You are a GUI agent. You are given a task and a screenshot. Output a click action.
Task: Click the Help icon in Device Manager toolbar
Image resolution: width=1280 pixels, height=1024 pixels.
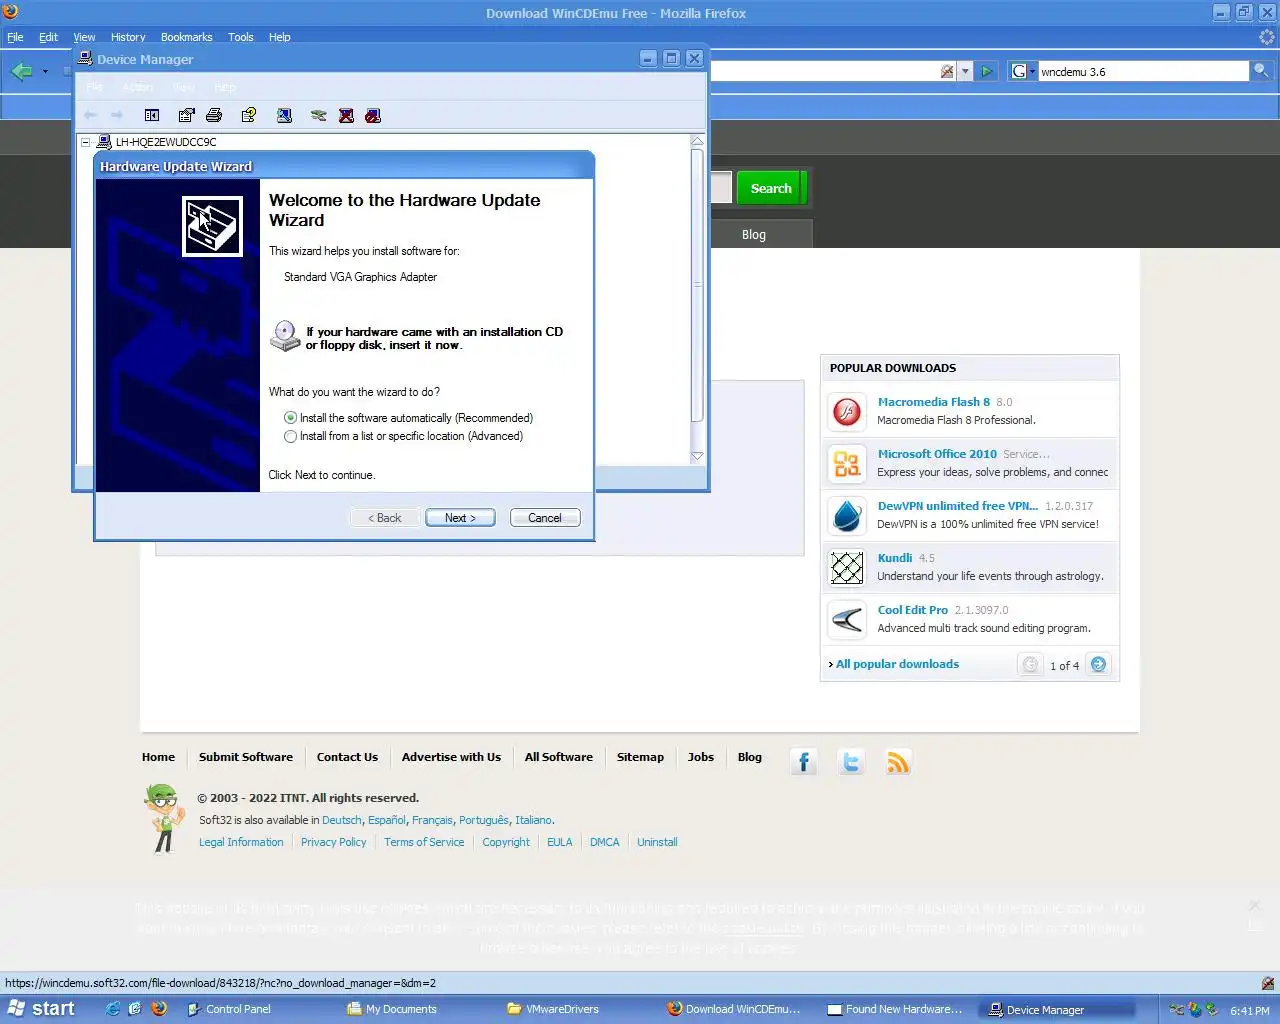coord(249,116)
